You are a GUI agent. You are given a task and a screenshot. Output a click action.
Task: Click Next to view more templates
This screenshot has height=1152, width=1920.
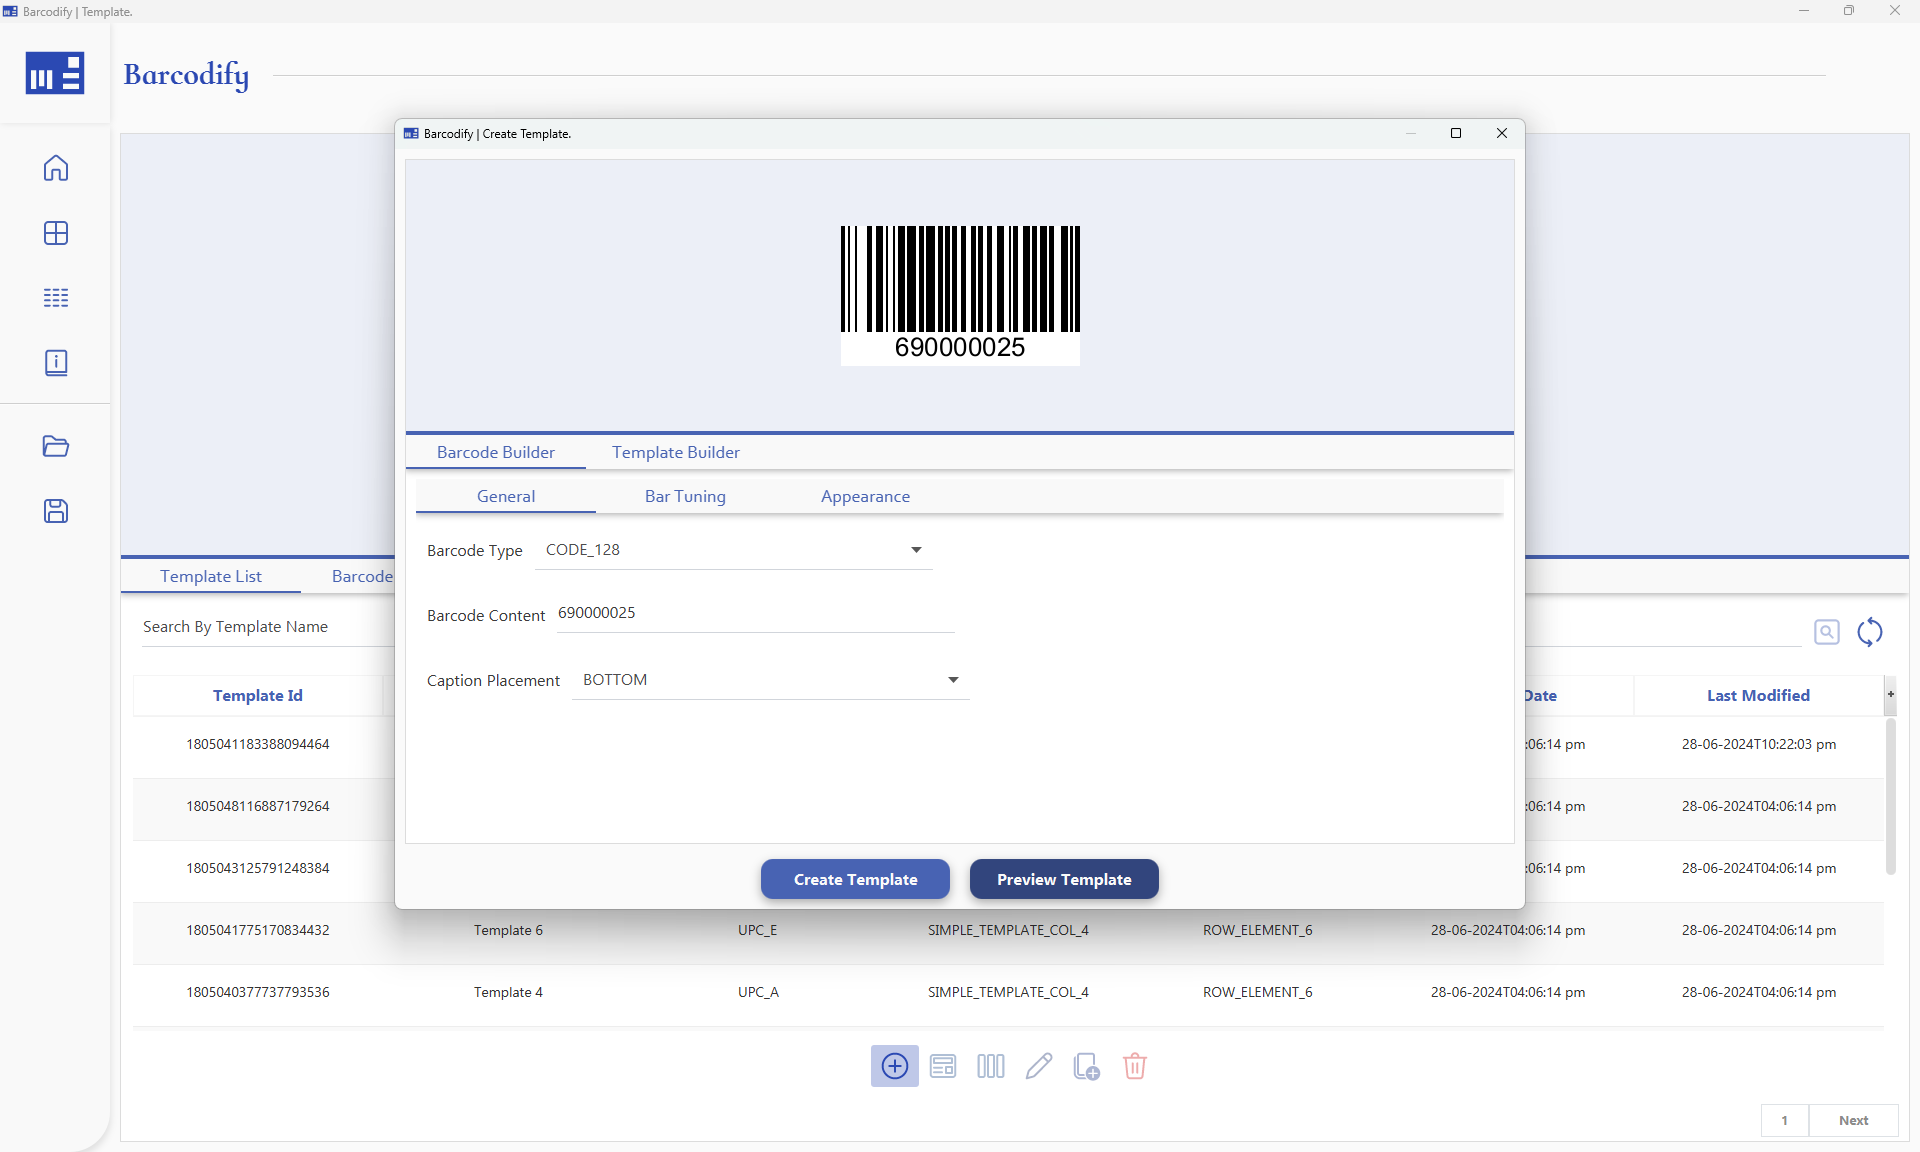pos(1853,1121)
